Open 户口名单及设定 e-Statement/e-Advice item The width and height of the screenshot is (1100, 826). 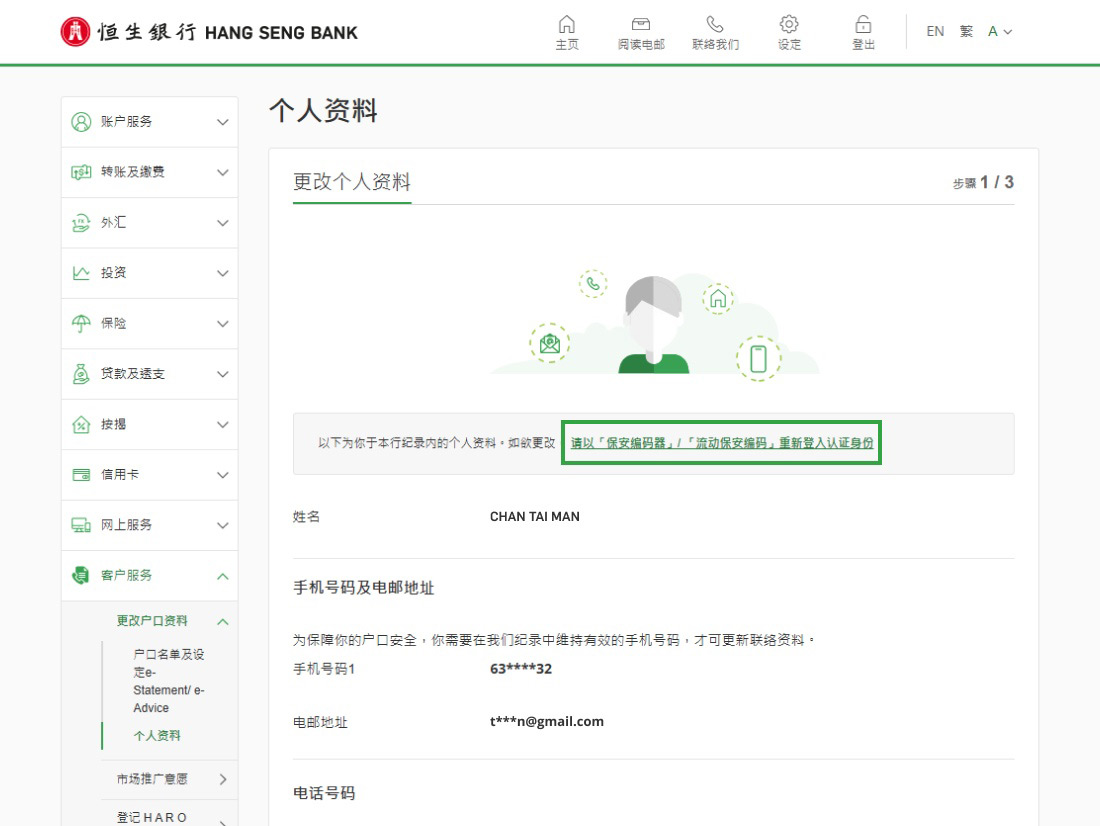tap(169, 681)
